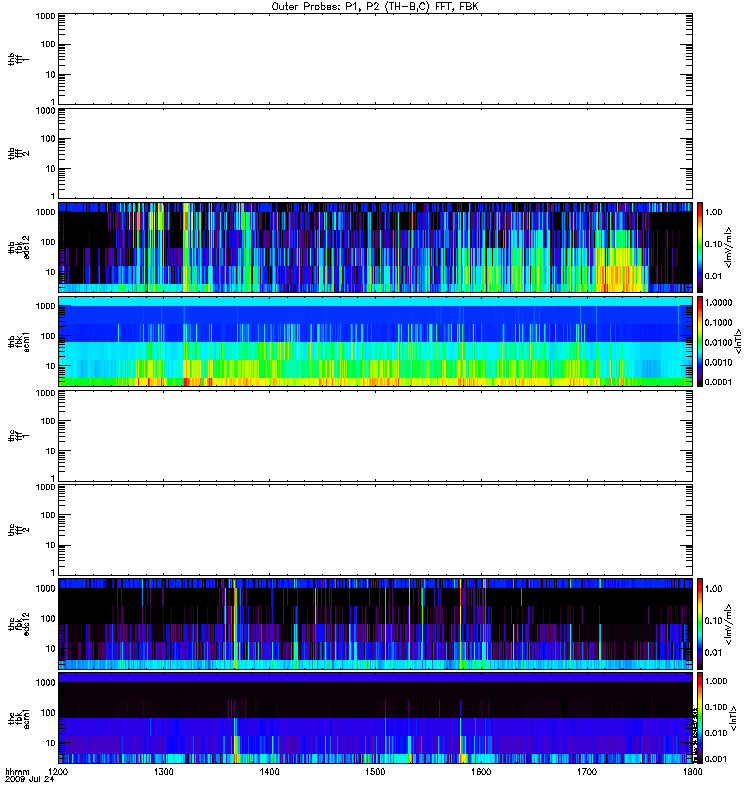The width and height of the screenshot is (750, 800).
Task: Click the 'thc fbk scm1' y-axis title
Action: (x=19, y=718)
